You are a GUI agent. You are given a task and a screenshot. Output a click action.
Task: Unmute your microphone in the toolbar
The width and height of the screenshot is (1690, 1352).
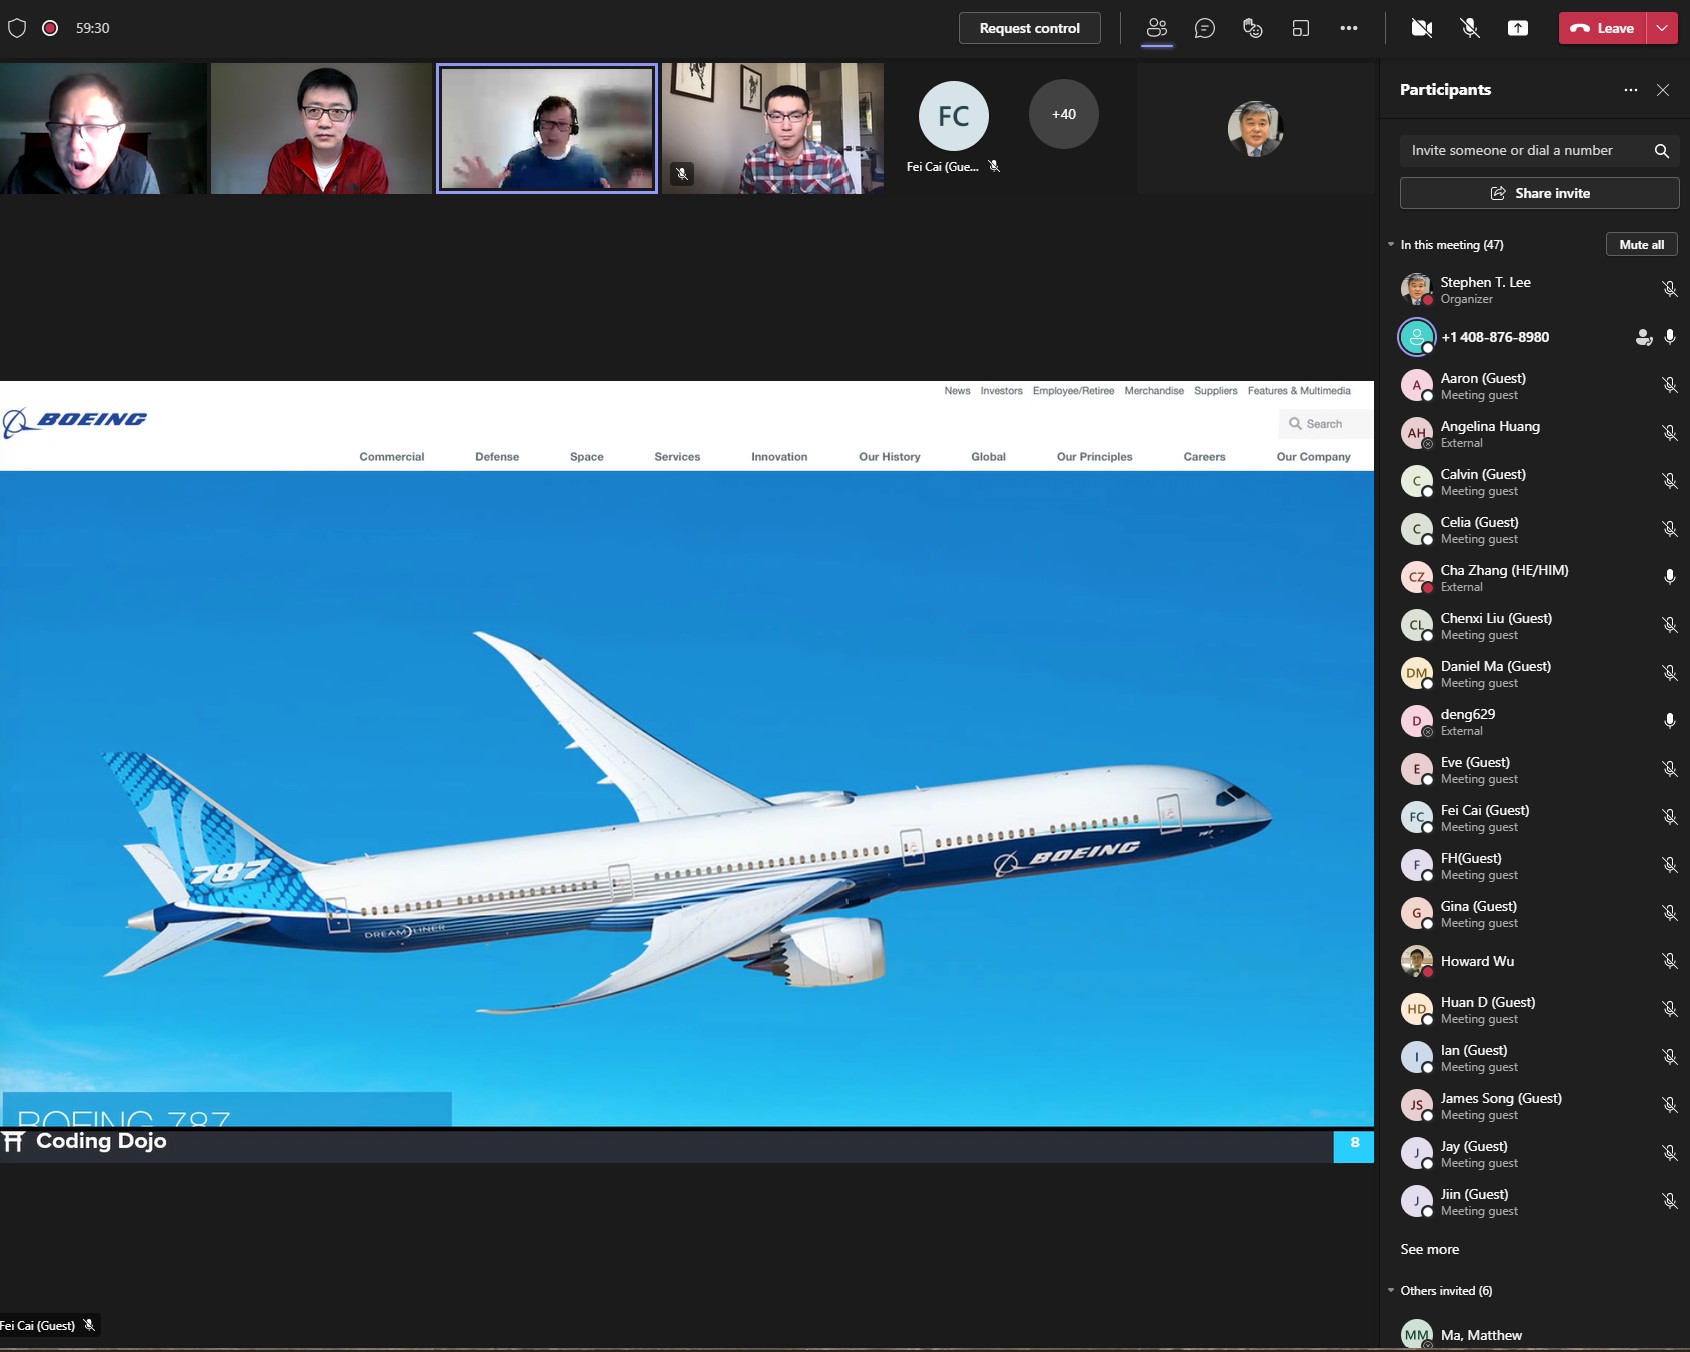1470,28
